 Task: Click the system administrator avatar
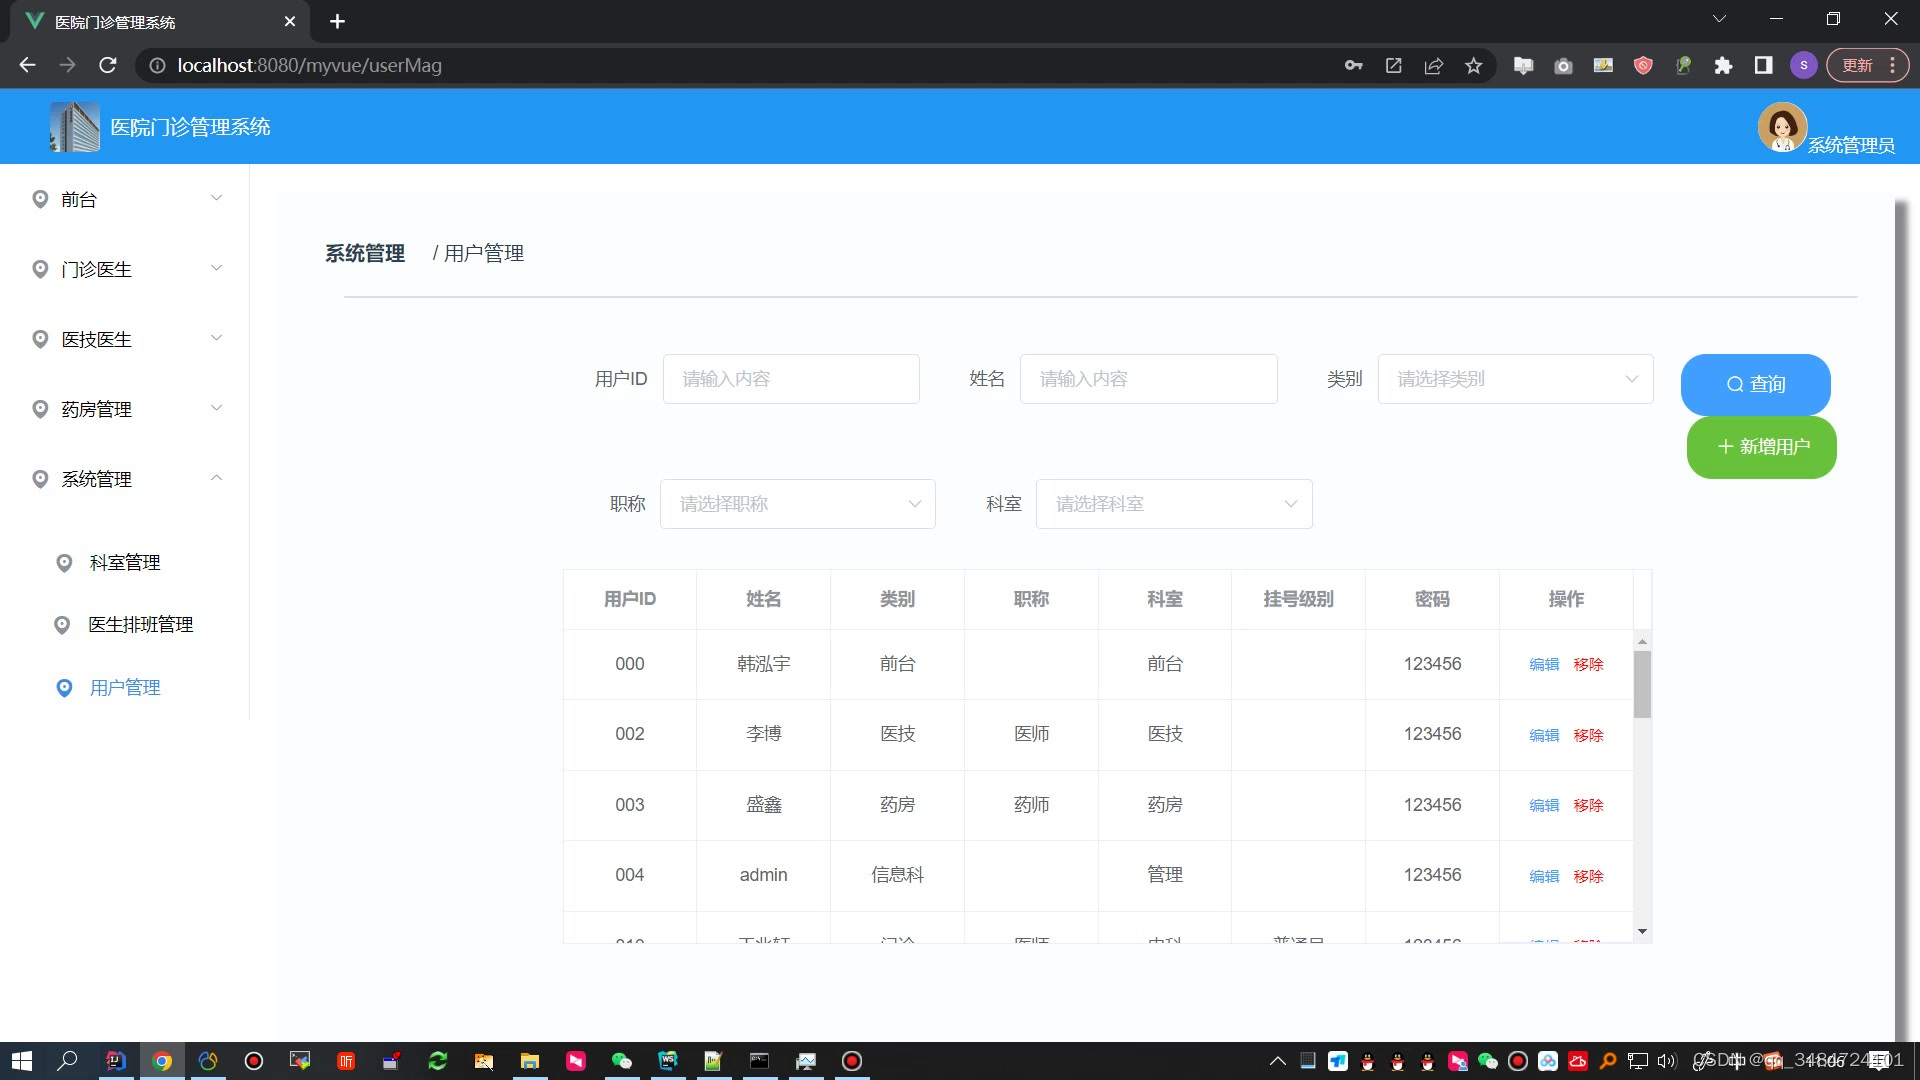click(x=1781, y=127)
